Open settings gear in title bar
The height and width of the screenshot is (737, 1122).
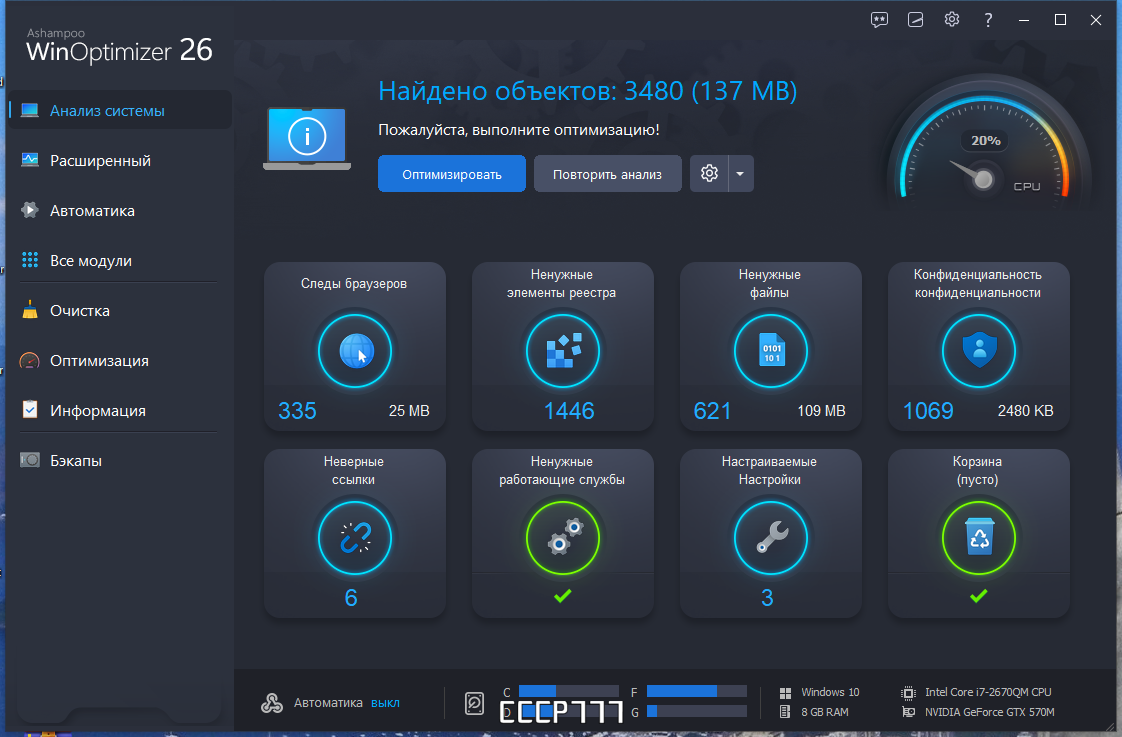[952, 19]
